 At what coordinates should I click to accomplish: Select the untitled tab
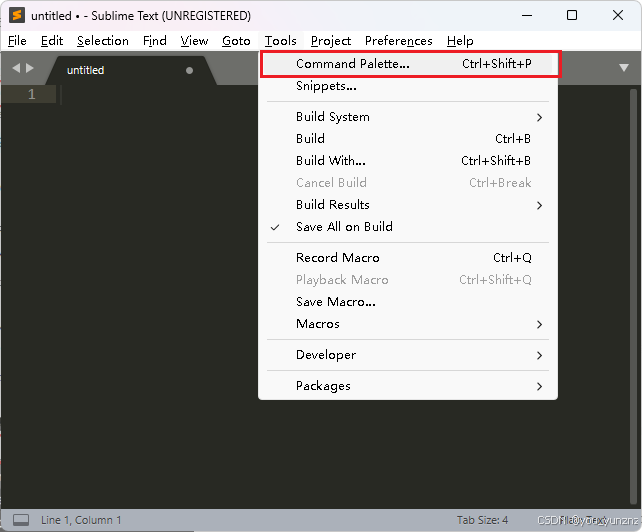click(x=131, y=70)
